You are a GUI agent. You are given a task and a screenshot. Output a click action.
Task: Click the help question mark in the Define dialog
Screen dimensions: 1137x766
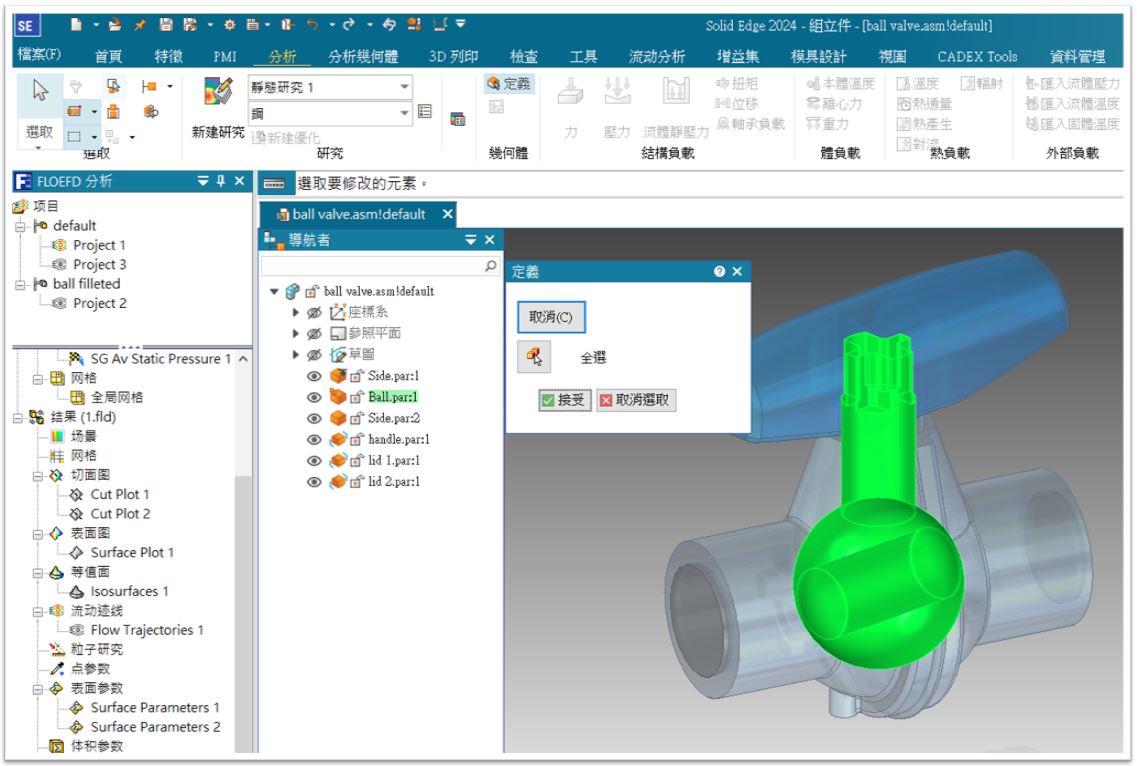(x=719, y=271)
